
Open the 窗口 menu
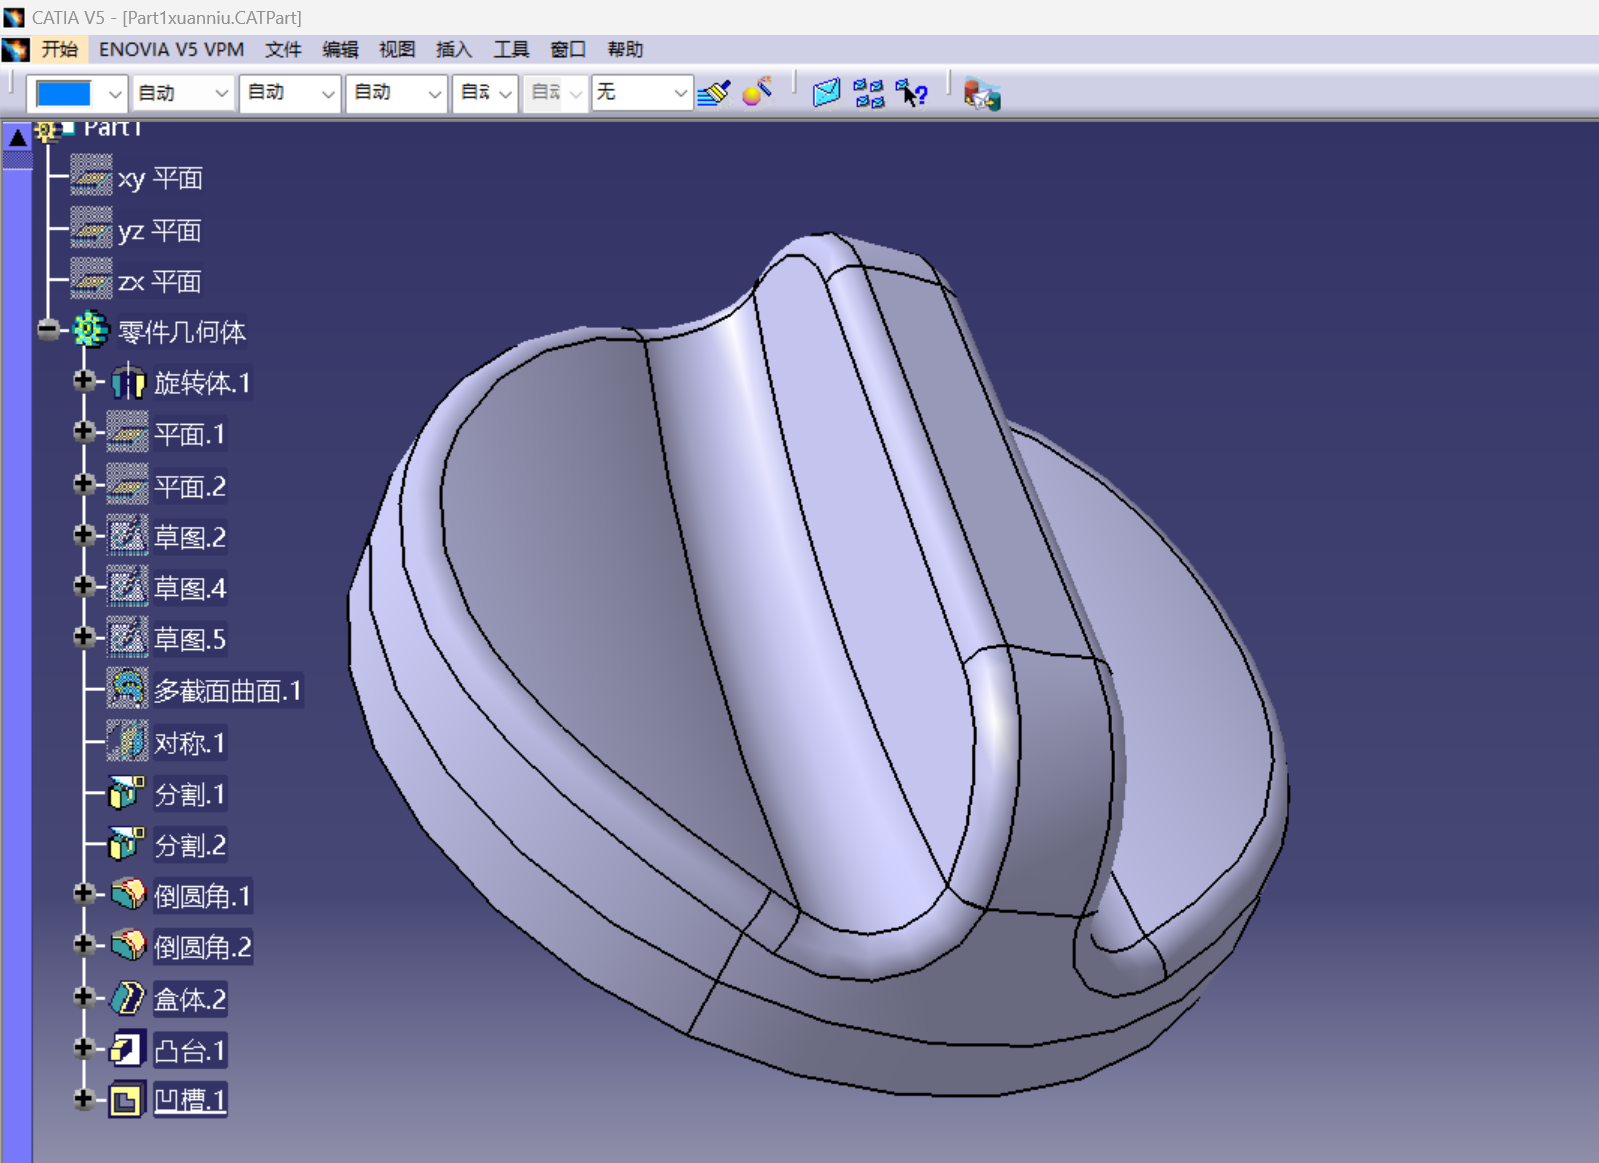[x=568, y=49]
